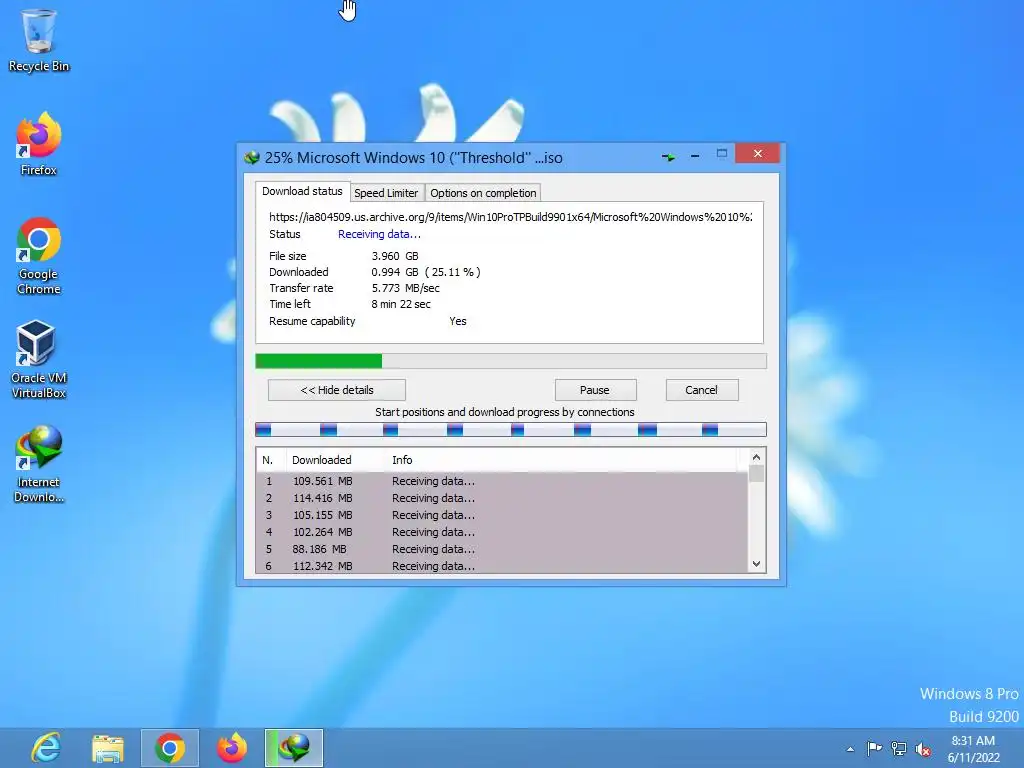
Task: Launch Internet Explorer from the taskbar
Action: point(46,748)
